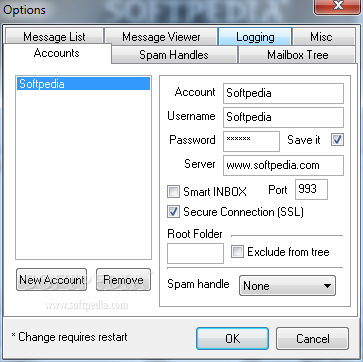Click the Server address field
Viewport: 363px width, 362px height.
(283, 165)
